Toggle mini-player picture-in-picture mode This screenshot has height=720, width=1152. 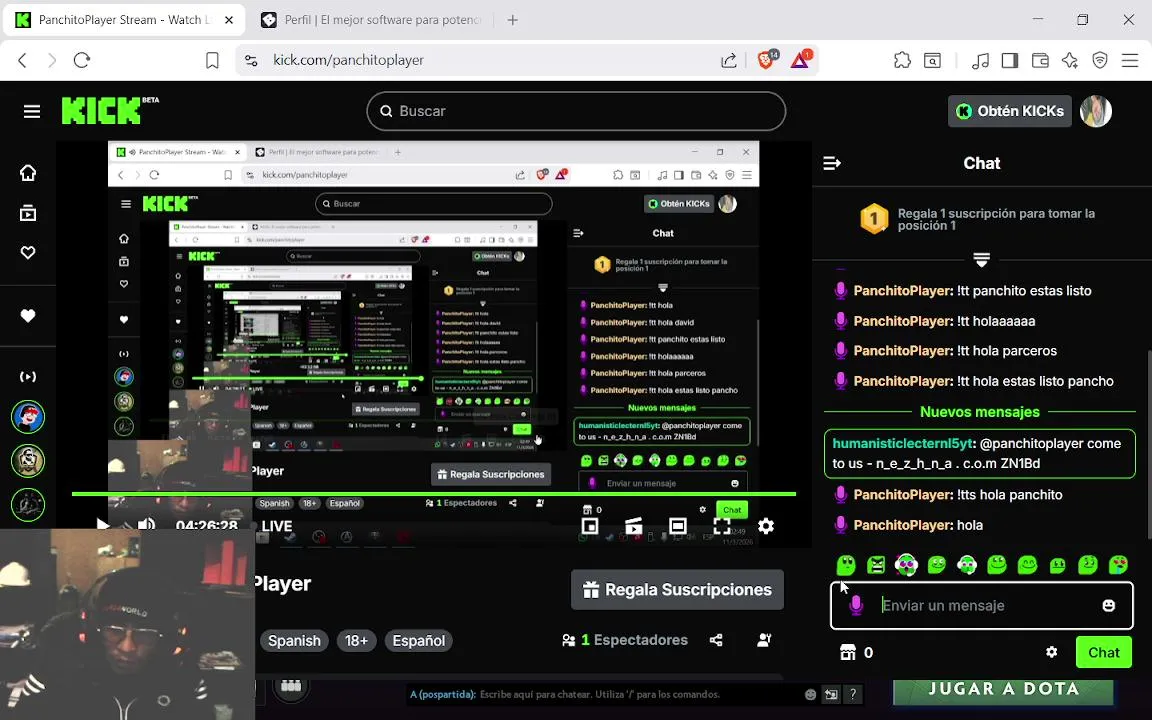point(589,526)
